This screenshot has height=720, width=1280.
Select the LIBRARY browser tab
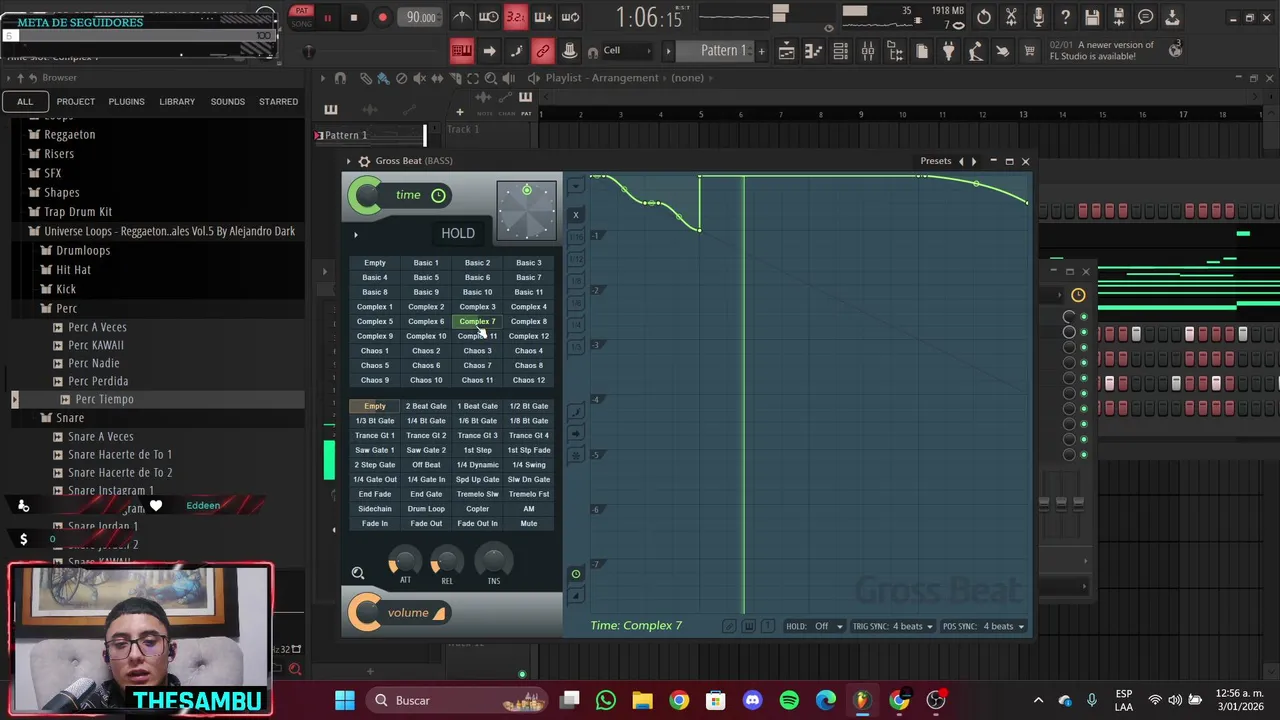(177, 101)
